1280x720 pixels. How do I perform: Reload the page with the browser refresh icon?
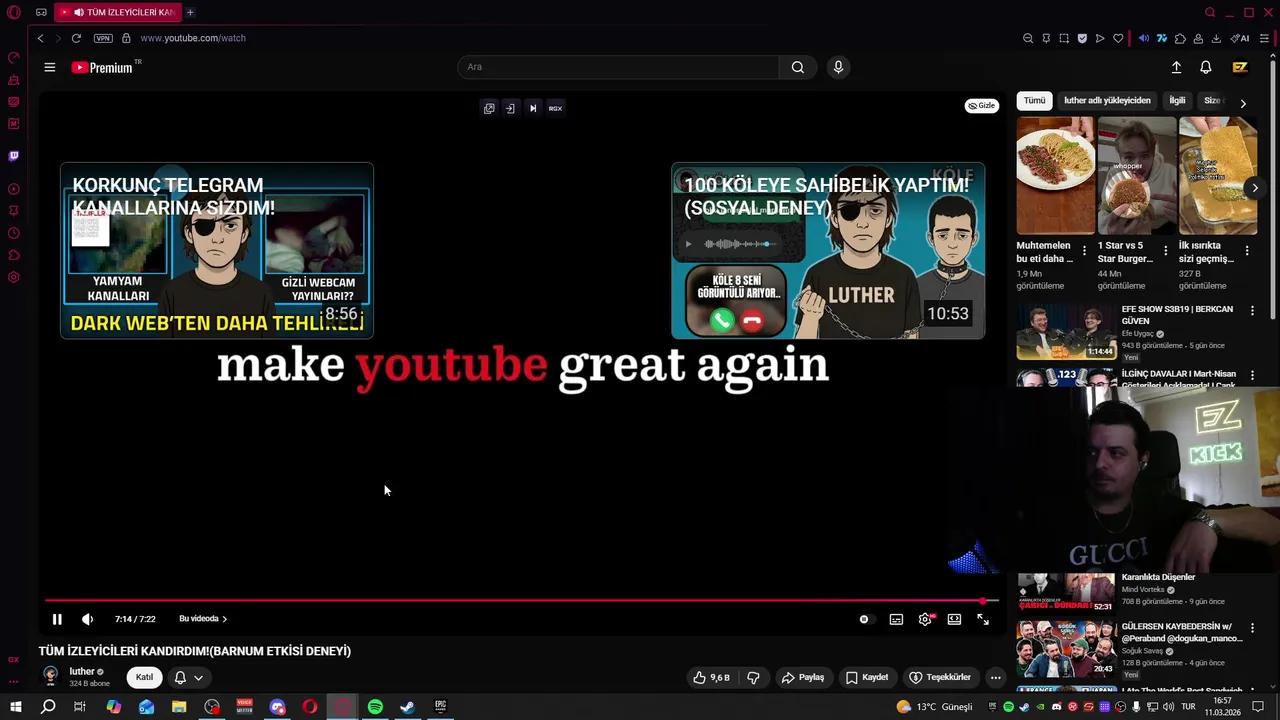coord(75,38)
